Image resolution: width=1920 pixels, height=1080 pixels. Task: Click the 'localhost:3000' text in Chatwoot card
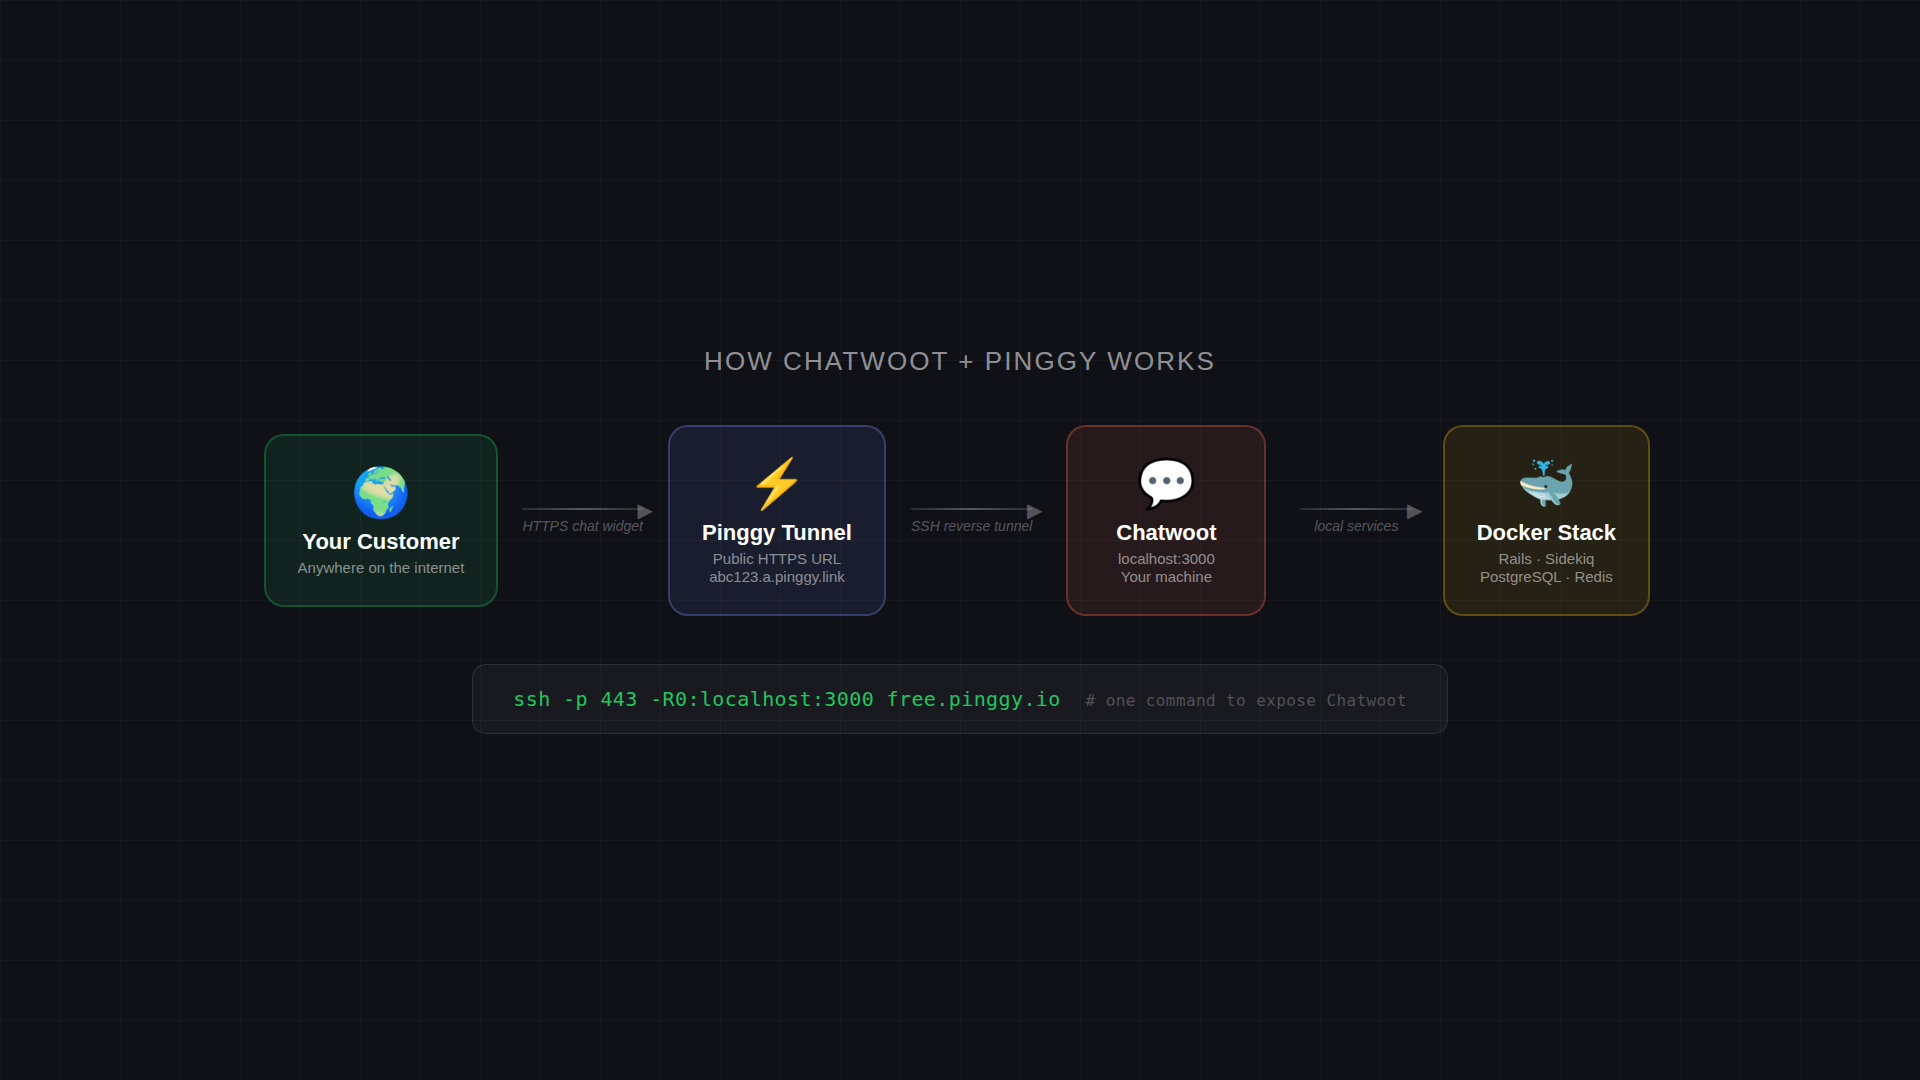tap(1166, 559)
